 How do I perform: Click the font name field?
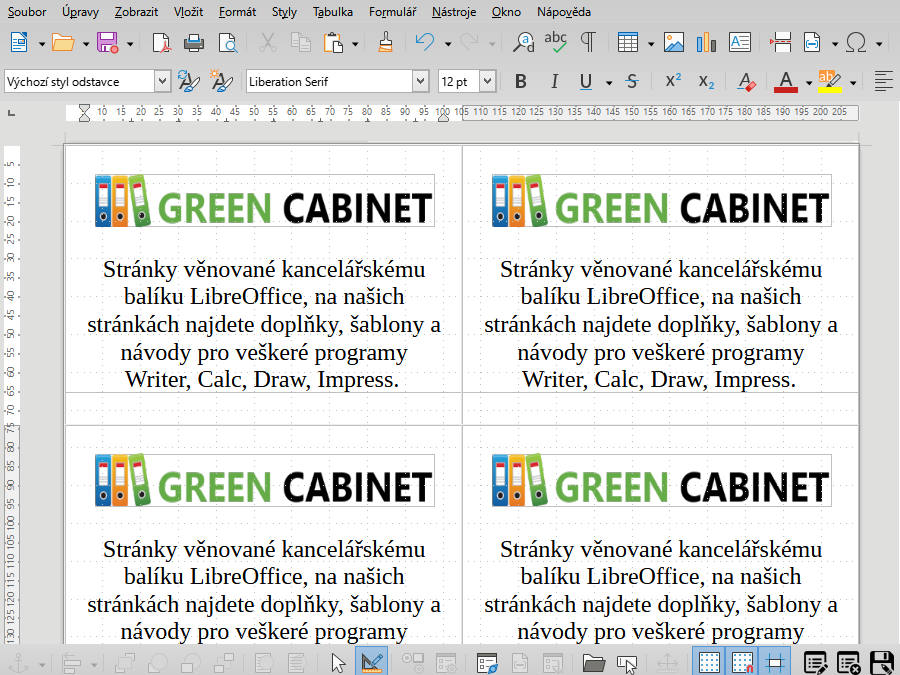tap(329, 82)
